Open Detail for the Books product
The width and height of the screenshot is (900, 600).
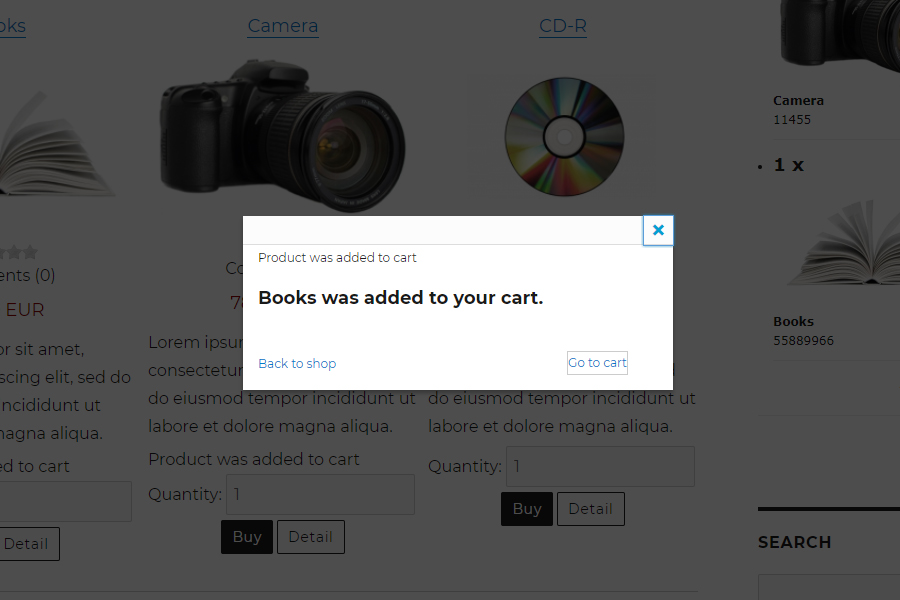tap(26, 544)
